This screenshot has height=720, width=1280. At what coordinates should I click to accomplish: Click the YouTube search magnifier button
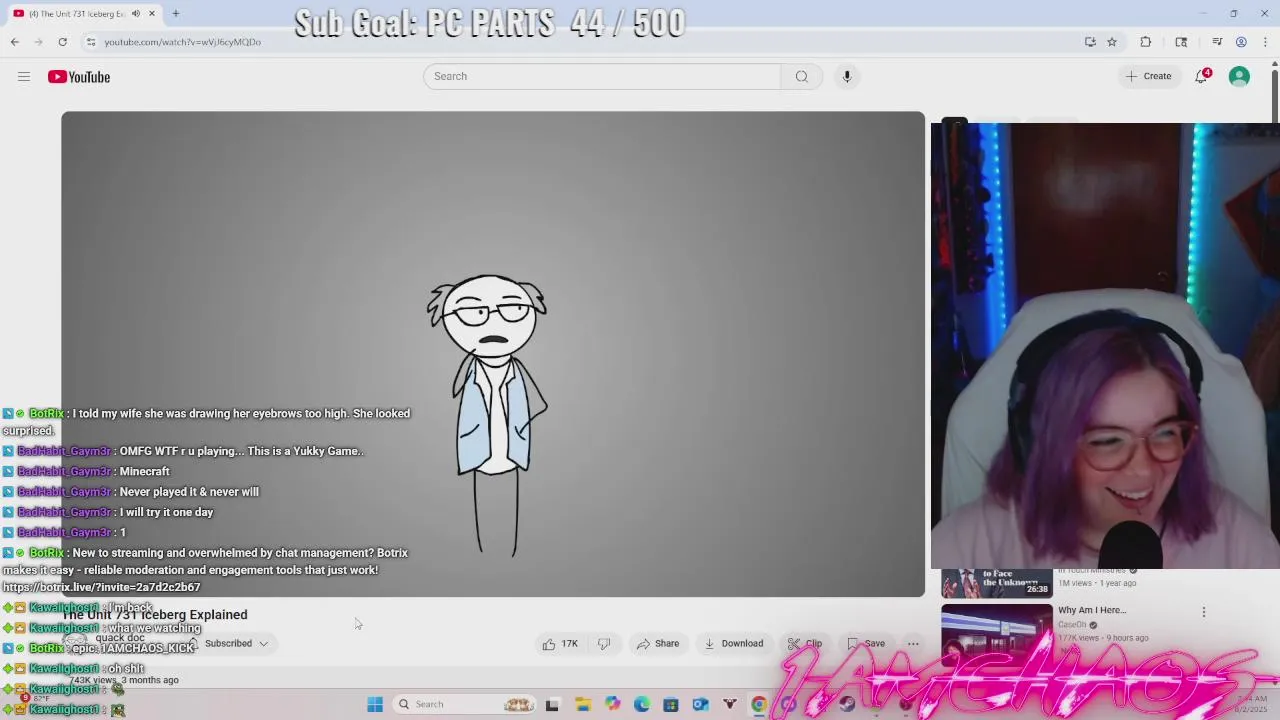801,76
